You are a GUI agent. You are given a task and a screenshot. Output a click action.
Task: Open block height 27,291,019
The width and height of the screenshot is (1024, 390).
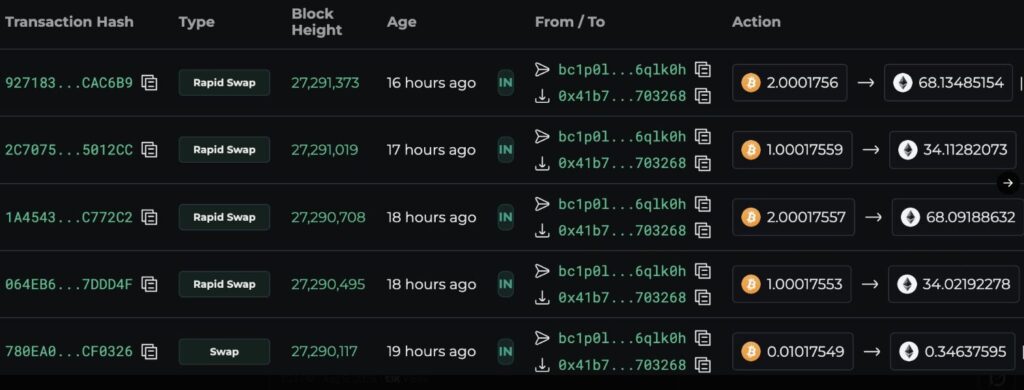(325, 150)
